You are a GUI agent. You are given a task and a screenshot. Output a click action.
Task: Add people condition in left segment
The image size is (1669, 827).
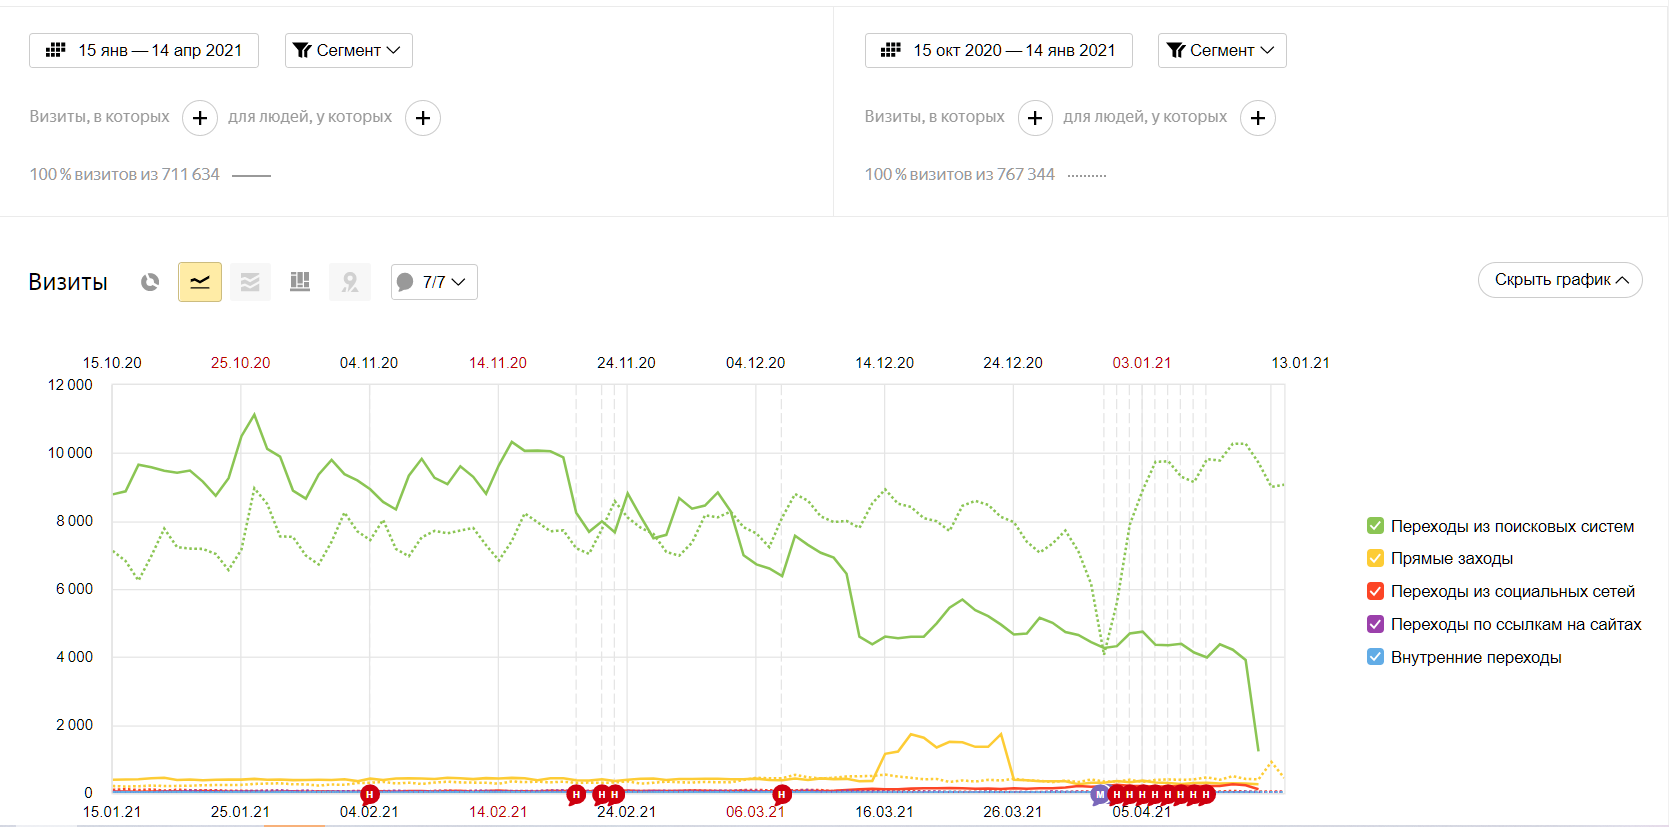click(423, 118)
